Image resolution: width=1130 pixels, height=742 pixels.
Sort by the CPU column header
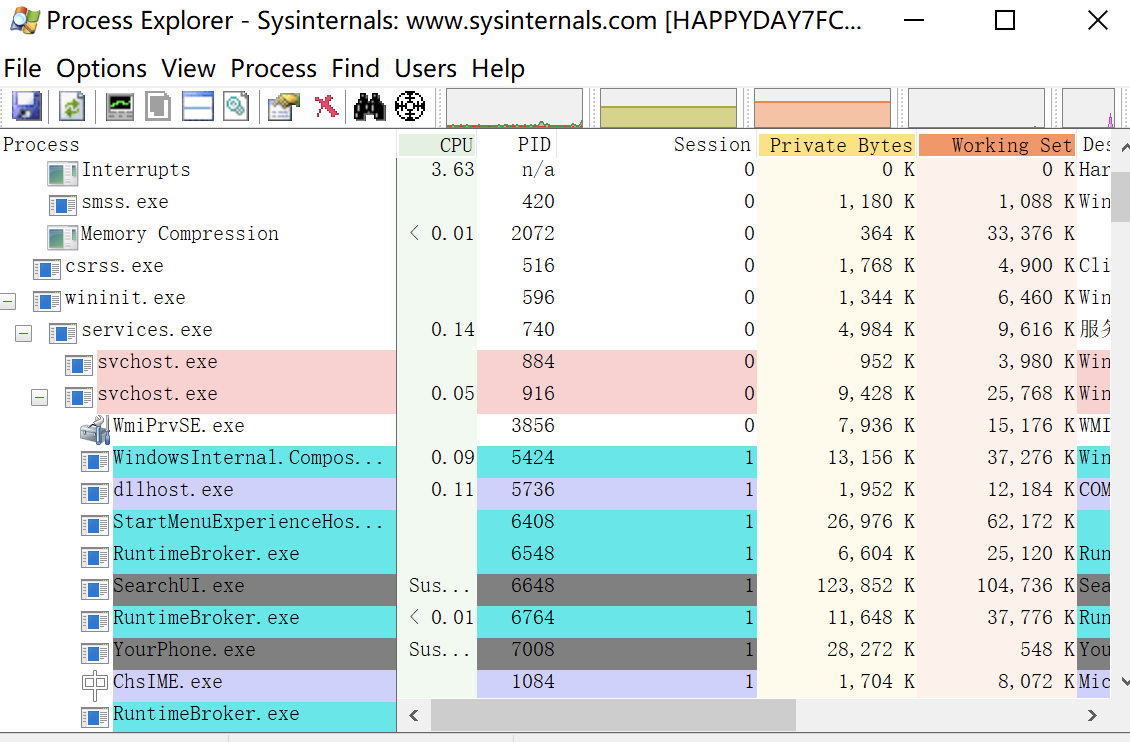437,145
